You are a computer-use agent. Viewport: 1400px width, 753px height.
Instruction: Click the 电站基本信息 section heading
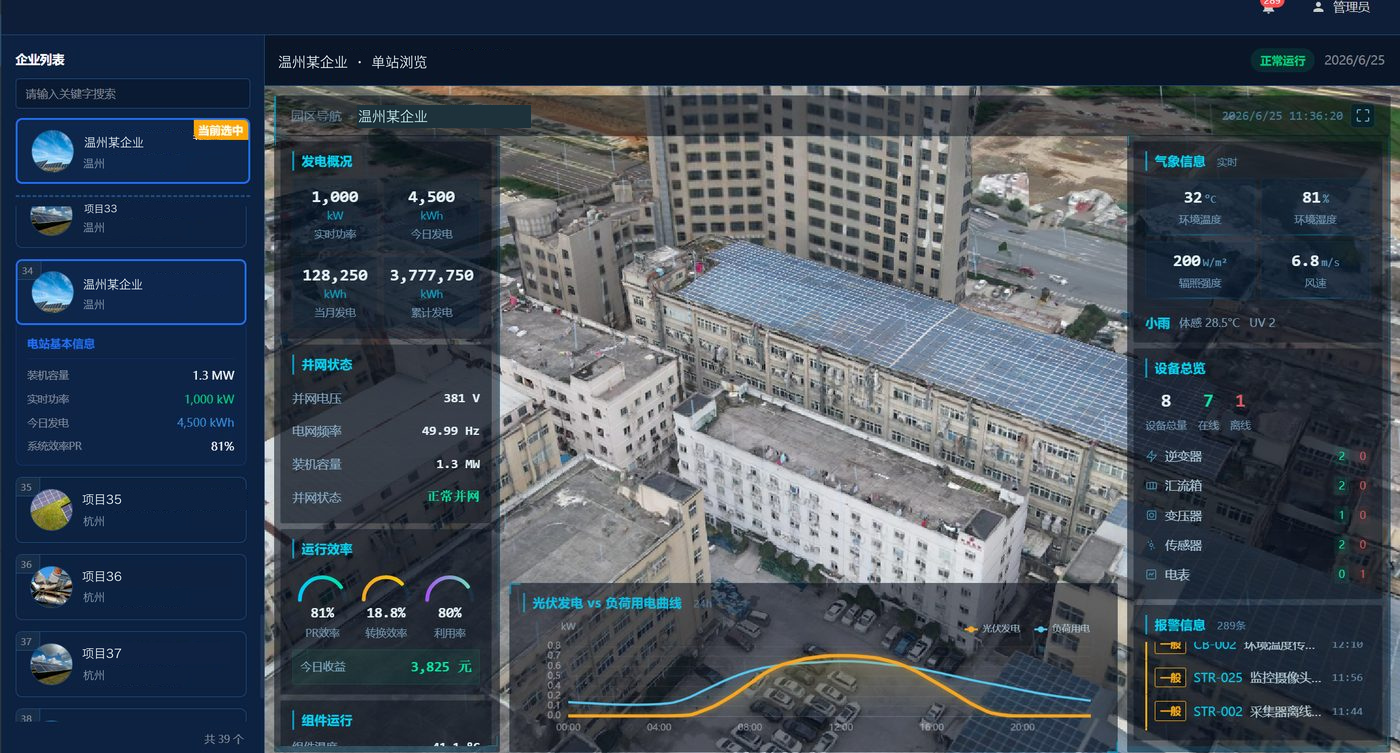[x=61, y=344]
